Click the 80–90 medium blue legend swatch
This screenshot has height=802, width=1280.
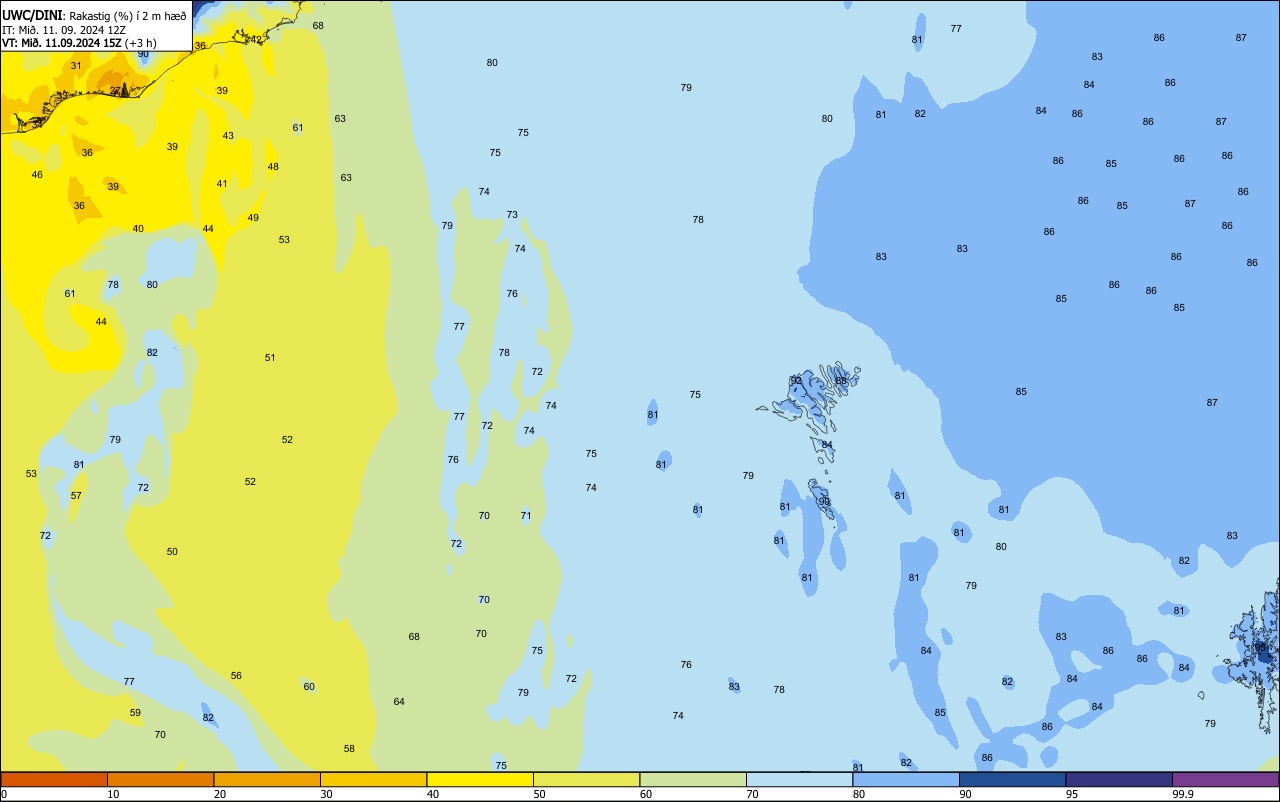click(x=906, y=779)
